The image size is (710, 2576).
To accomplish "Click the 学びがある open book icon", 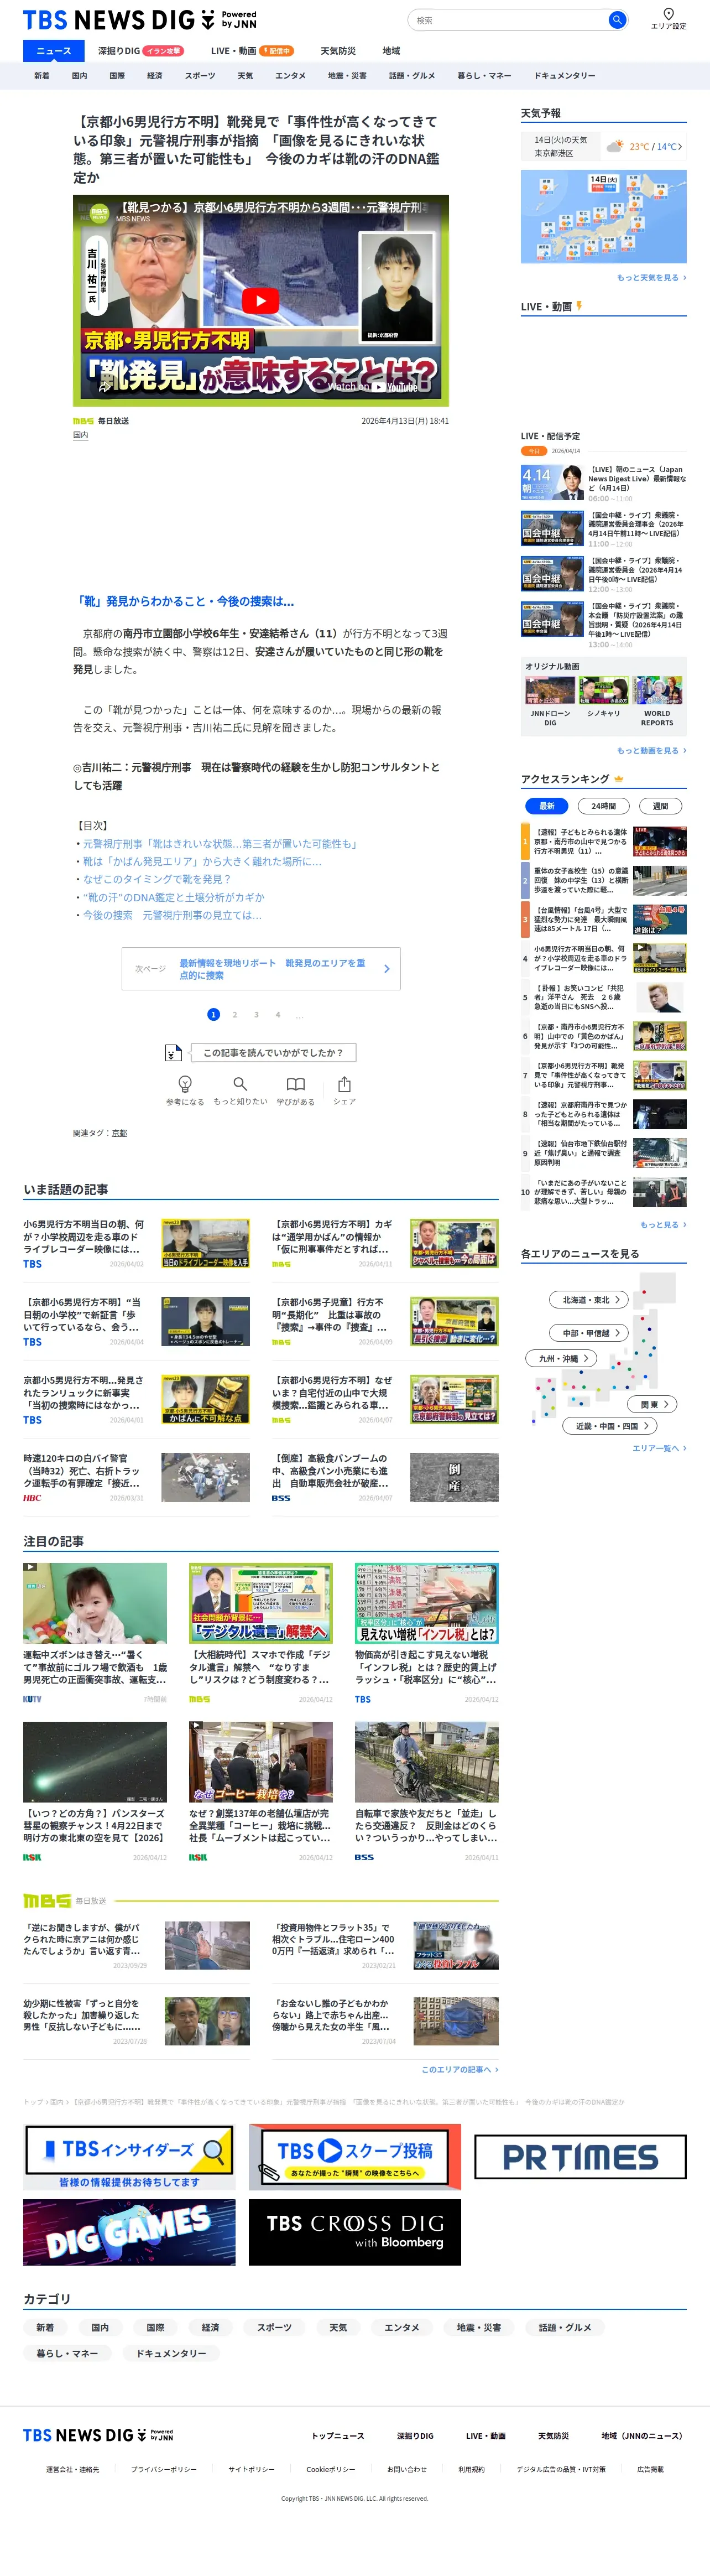I will [295, 1084].
